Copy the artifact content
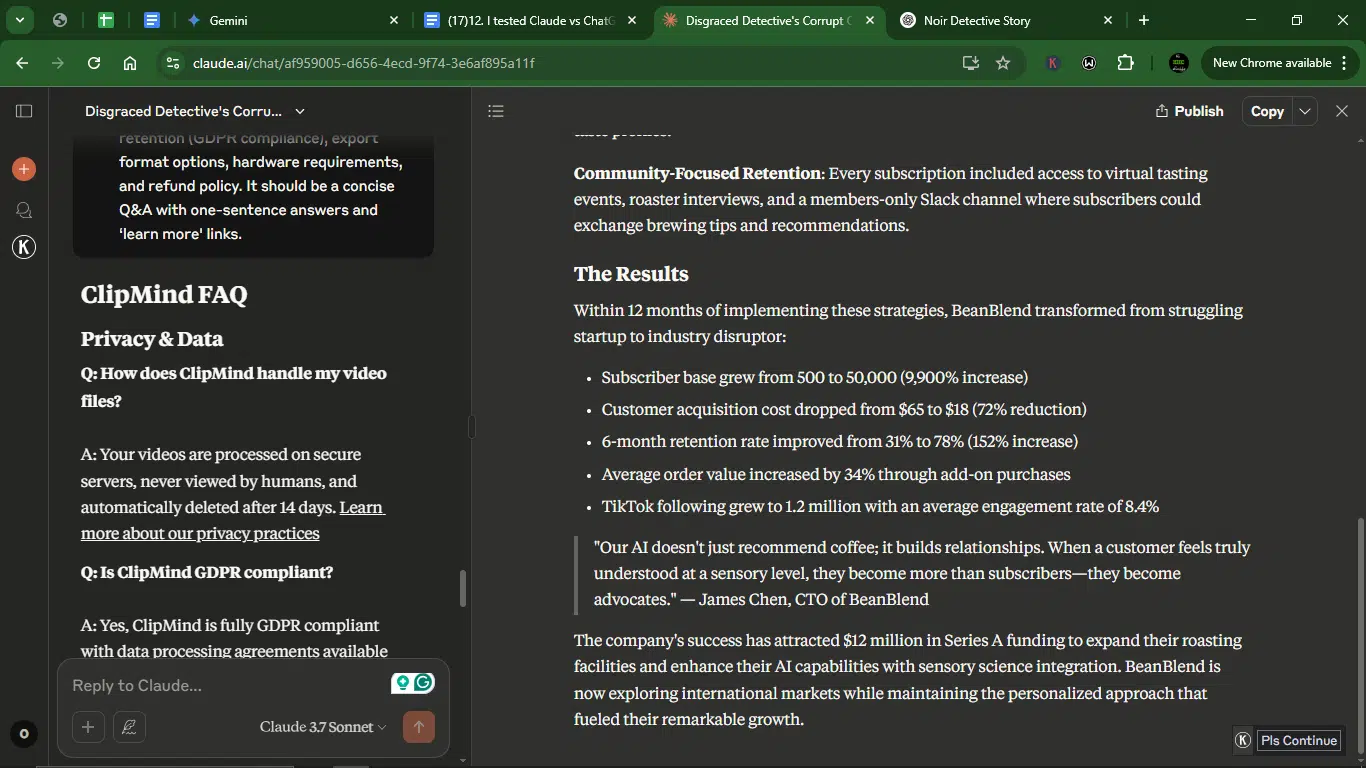1366x768 pixels. tap(1267, 111)
